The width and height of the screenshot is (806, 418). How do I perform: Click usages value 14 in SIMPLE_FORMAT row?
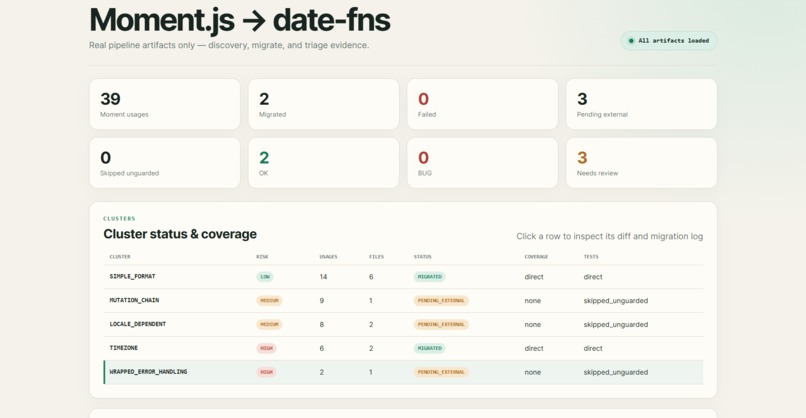pyautogui.click(x=323, y=277)
